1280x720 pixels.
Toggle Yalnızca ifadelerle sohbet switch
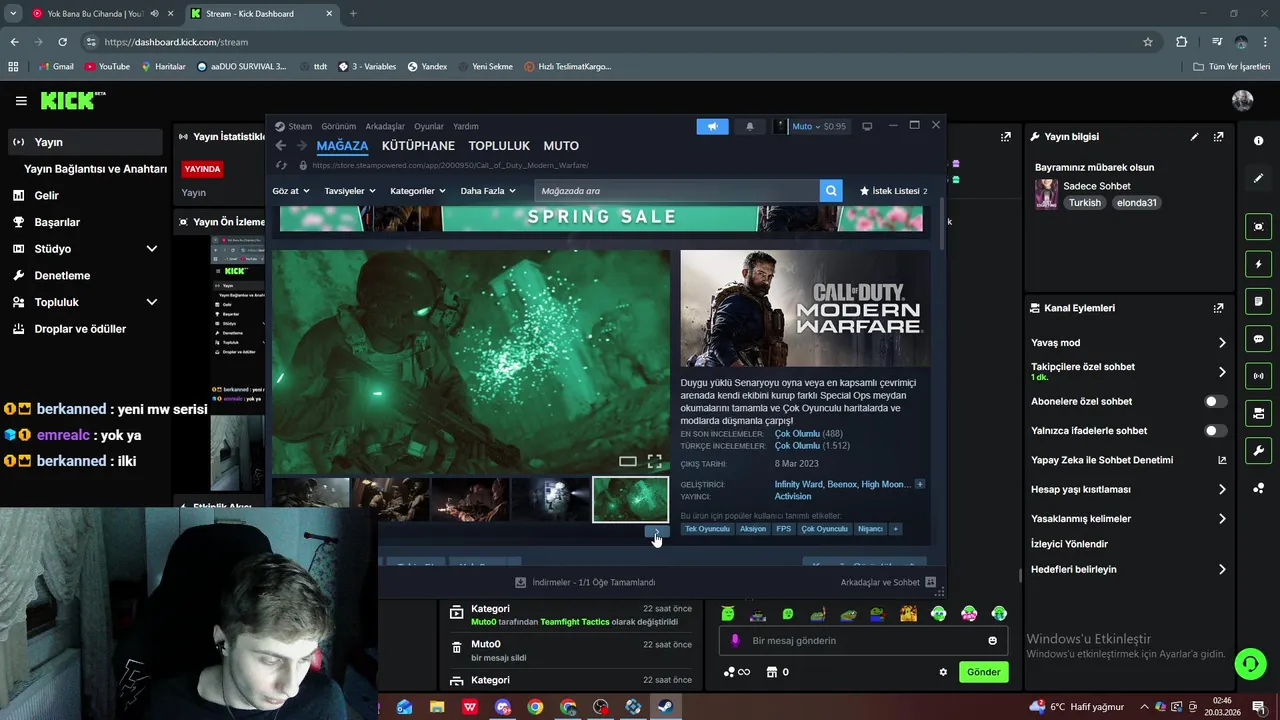coord(1215,431)
